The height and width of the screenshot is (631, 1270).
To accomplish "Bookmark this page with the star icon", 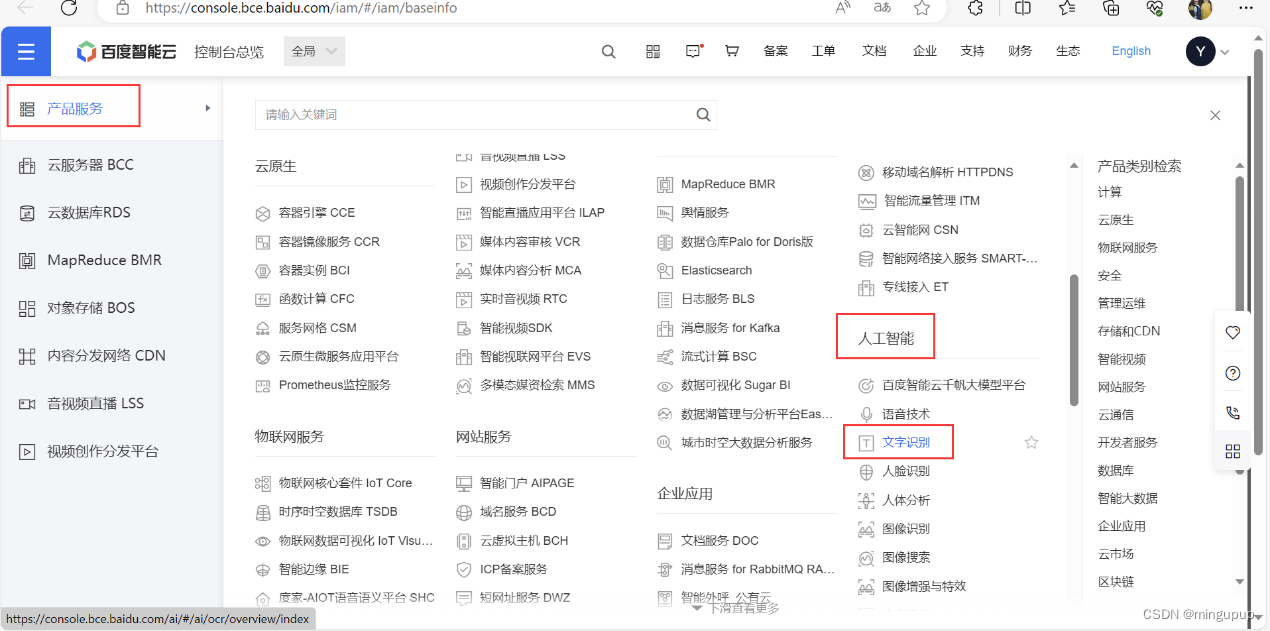I will (x=922, y=8).
